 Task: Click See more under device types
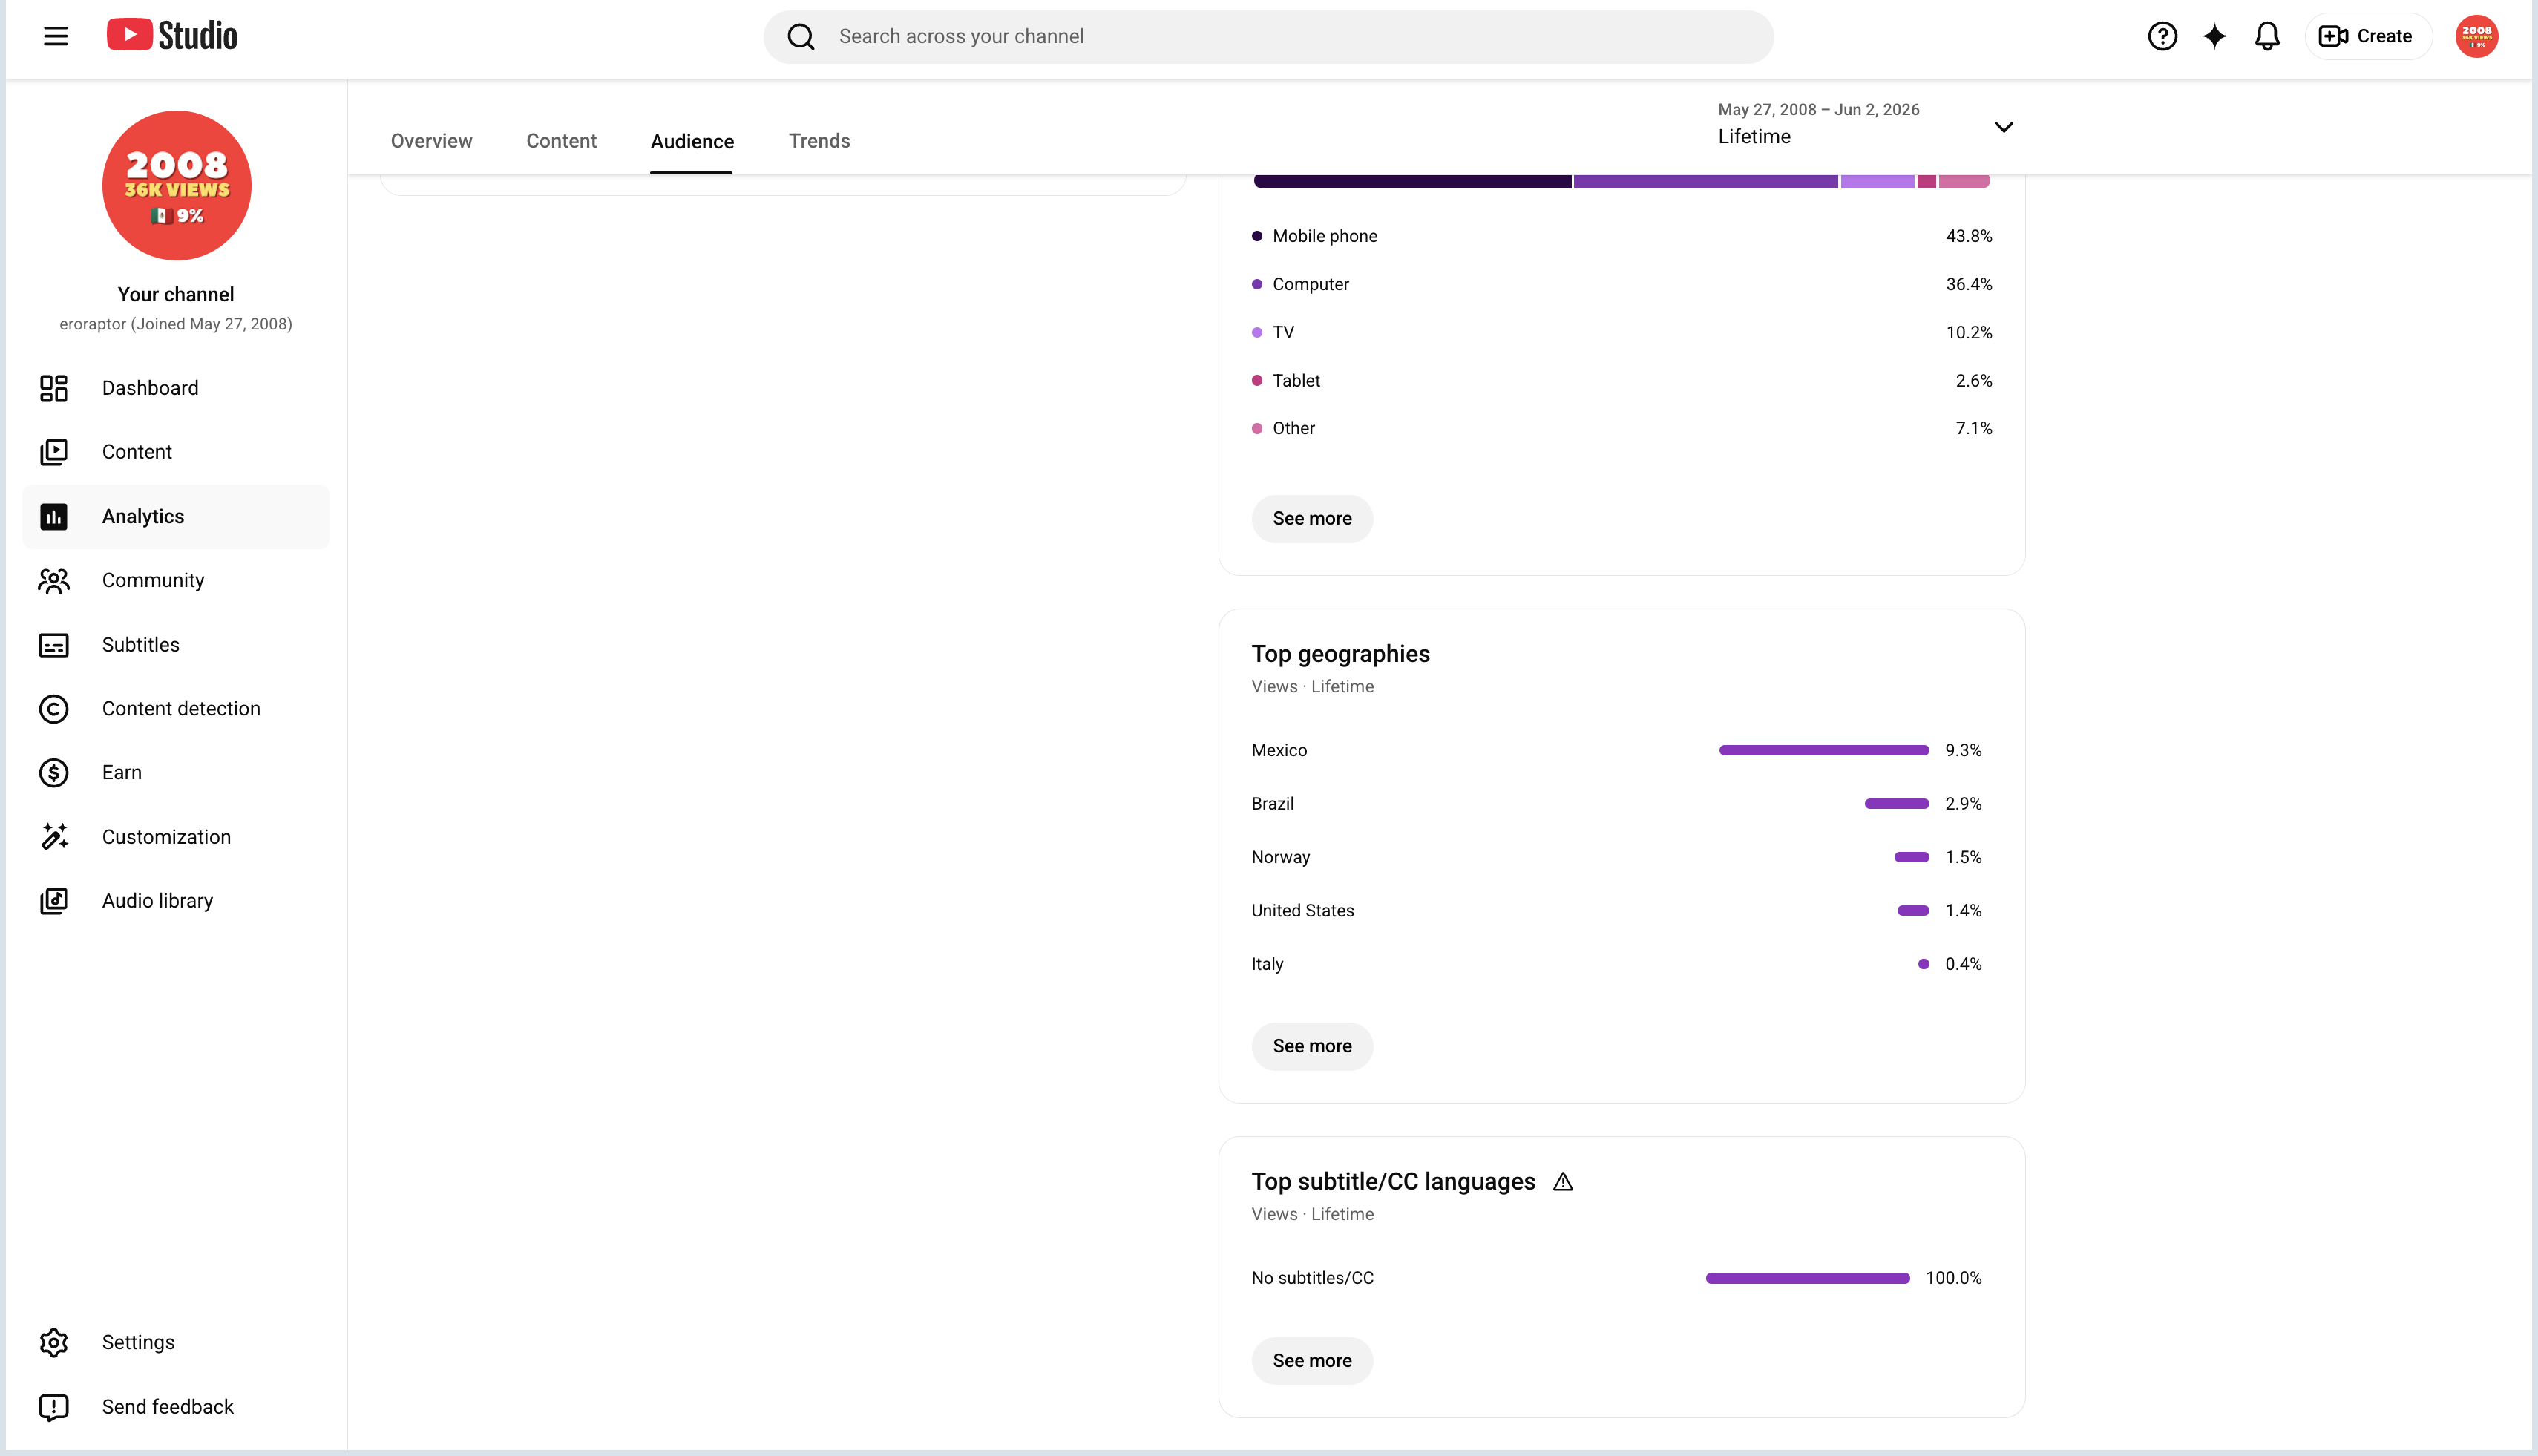(x=1312, y=519)
